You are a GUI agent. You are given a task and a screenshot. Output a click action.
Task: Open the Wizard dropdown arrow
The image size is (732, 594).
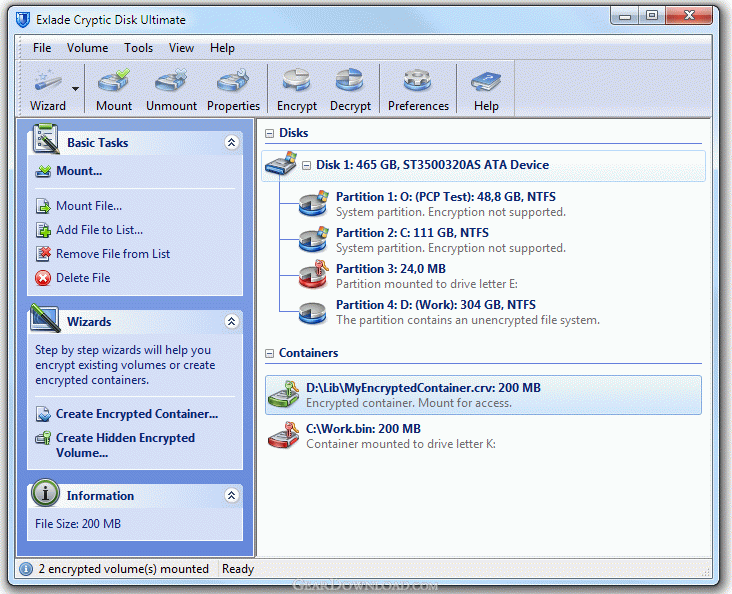point(75,89)
